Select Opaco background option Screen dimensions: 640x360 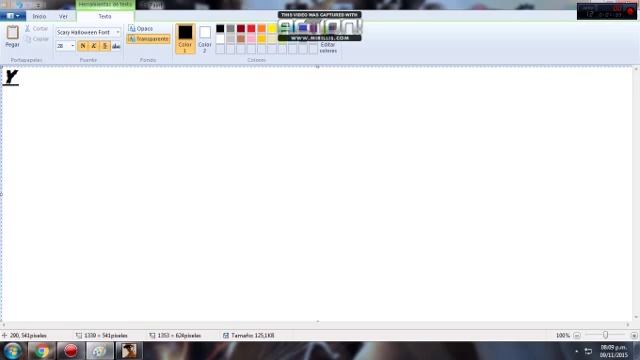[x=141, y=29]
